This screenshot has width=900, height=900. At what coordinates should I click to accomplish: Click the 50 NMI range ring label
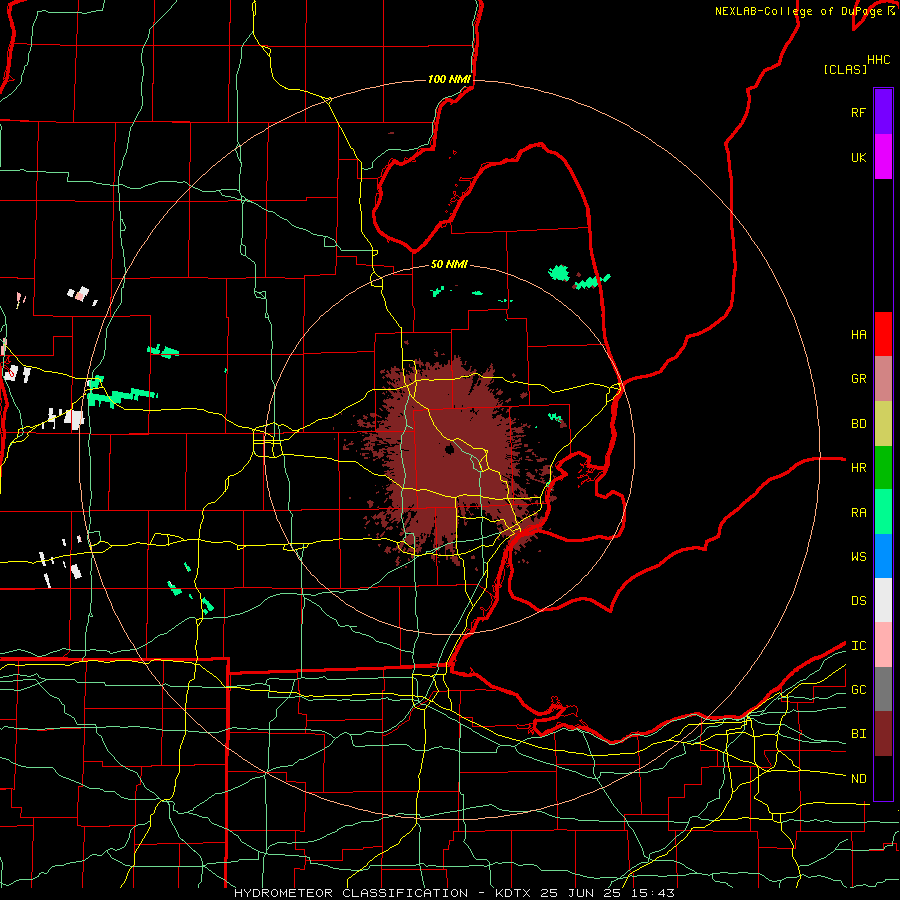click(449, 264)
